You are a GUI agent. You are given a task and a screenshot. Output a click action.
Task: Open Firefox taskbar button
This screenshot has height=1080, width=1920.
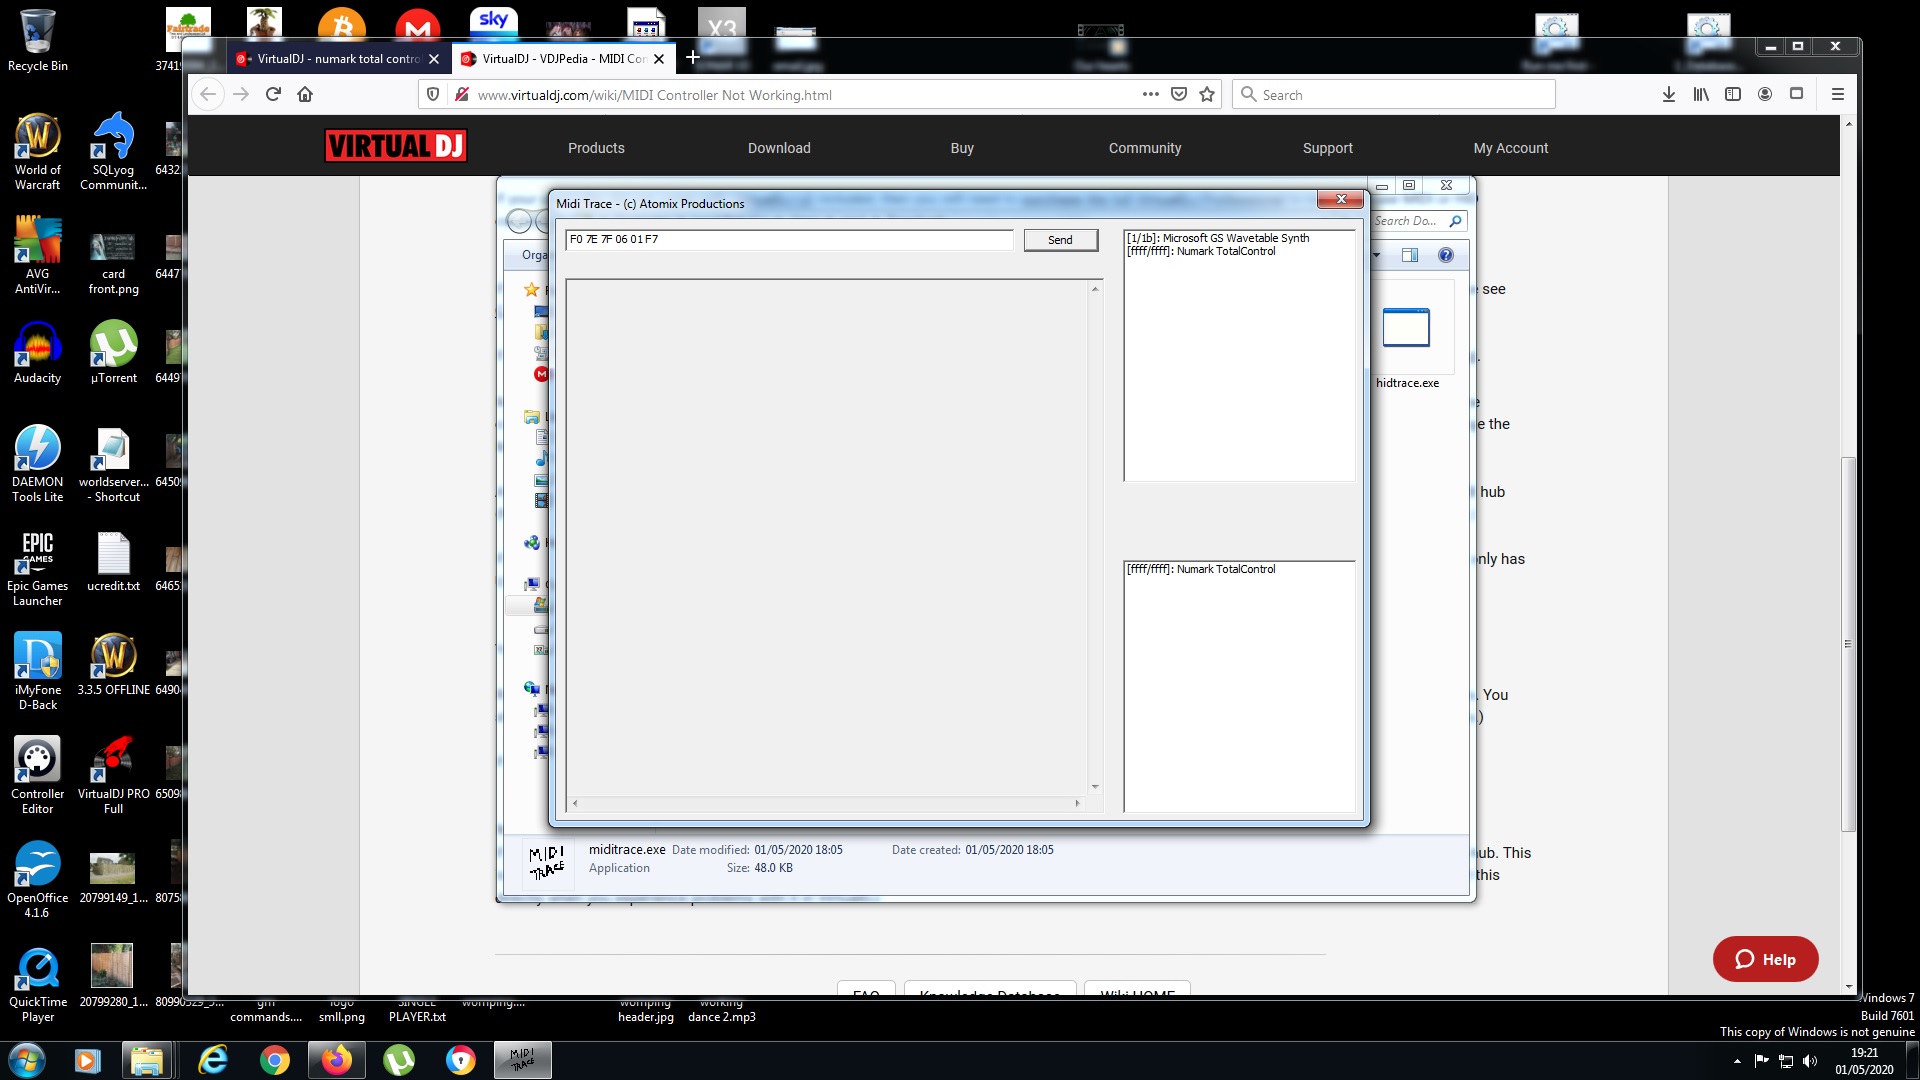(x=337, y=1060)
